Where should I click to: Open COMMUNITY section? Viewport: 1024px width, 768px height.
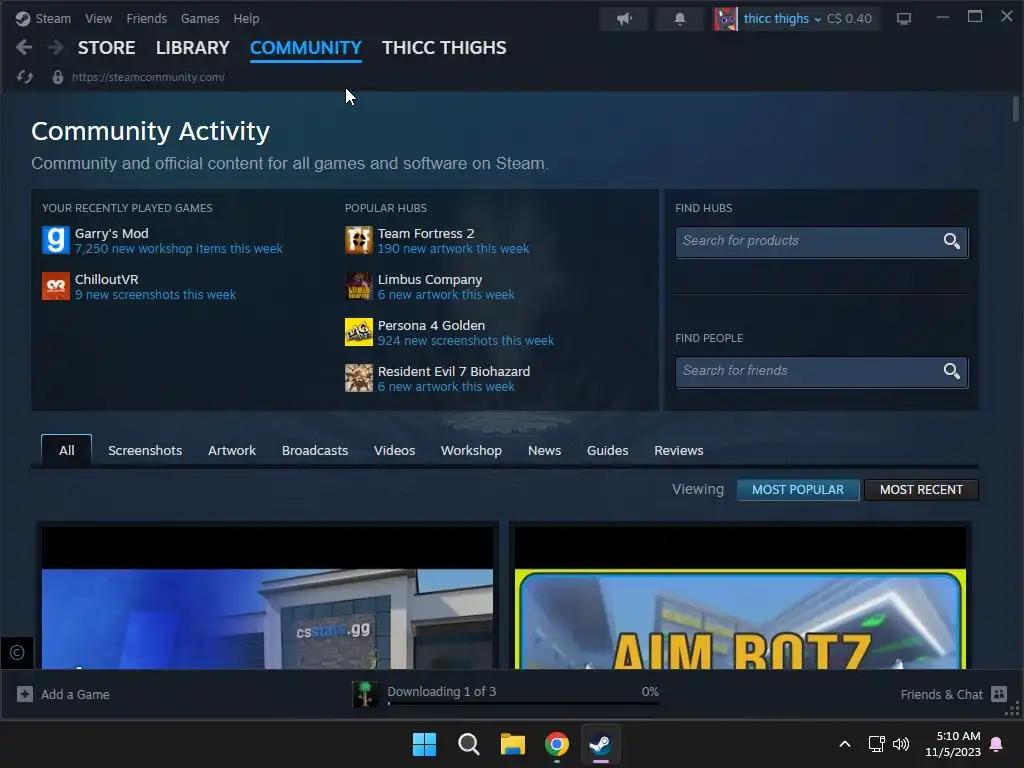tap(306, 48)
